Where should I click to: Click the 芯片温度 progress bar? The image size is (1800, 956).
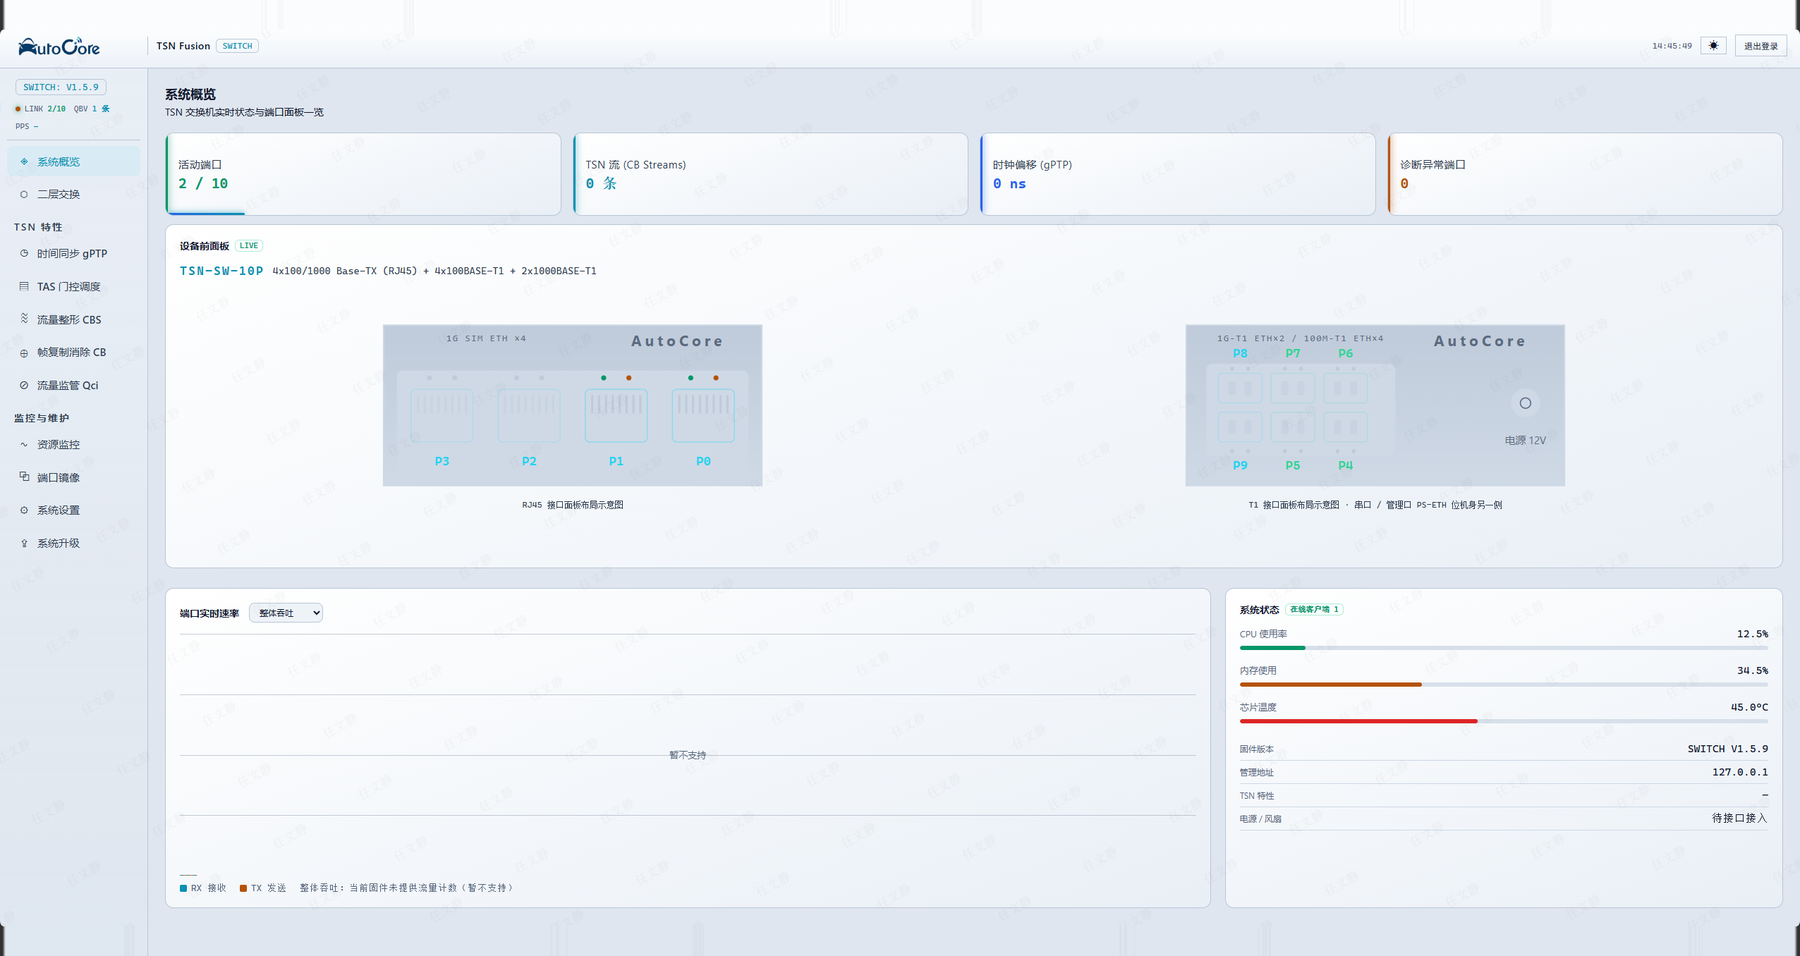[1504, 721]
